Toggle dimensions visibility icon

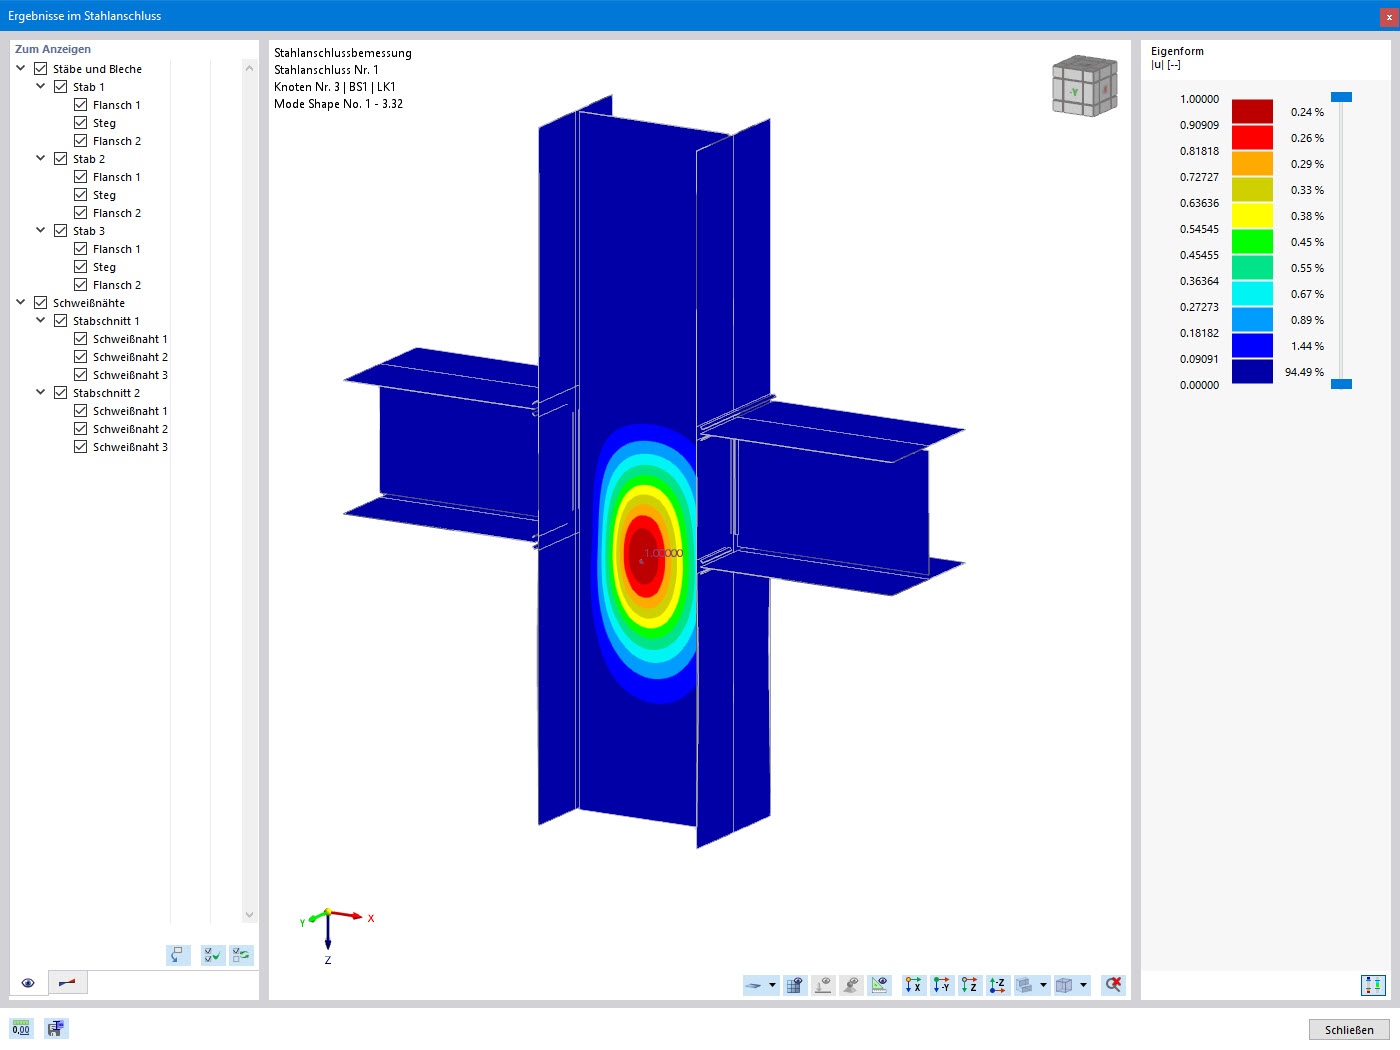[x=879, y=986]
